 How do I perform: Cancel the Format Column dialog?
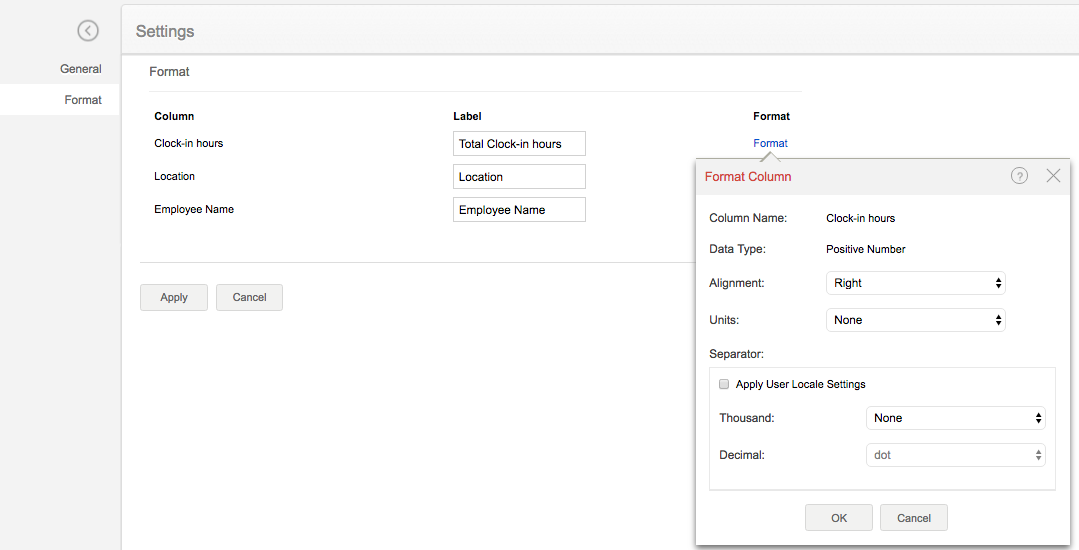pyautogui.click(x=914, y=518)
